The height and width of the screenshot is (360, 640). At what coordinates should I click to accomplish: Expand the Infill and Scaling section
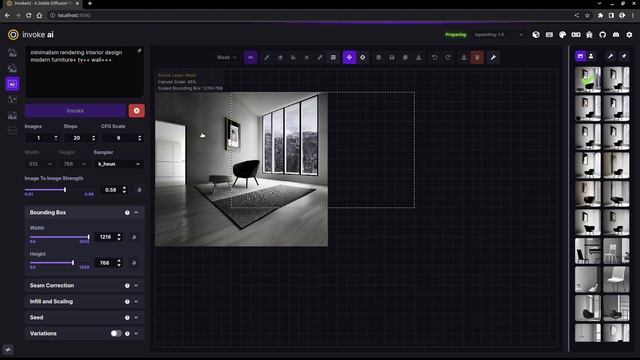point(84,301)
